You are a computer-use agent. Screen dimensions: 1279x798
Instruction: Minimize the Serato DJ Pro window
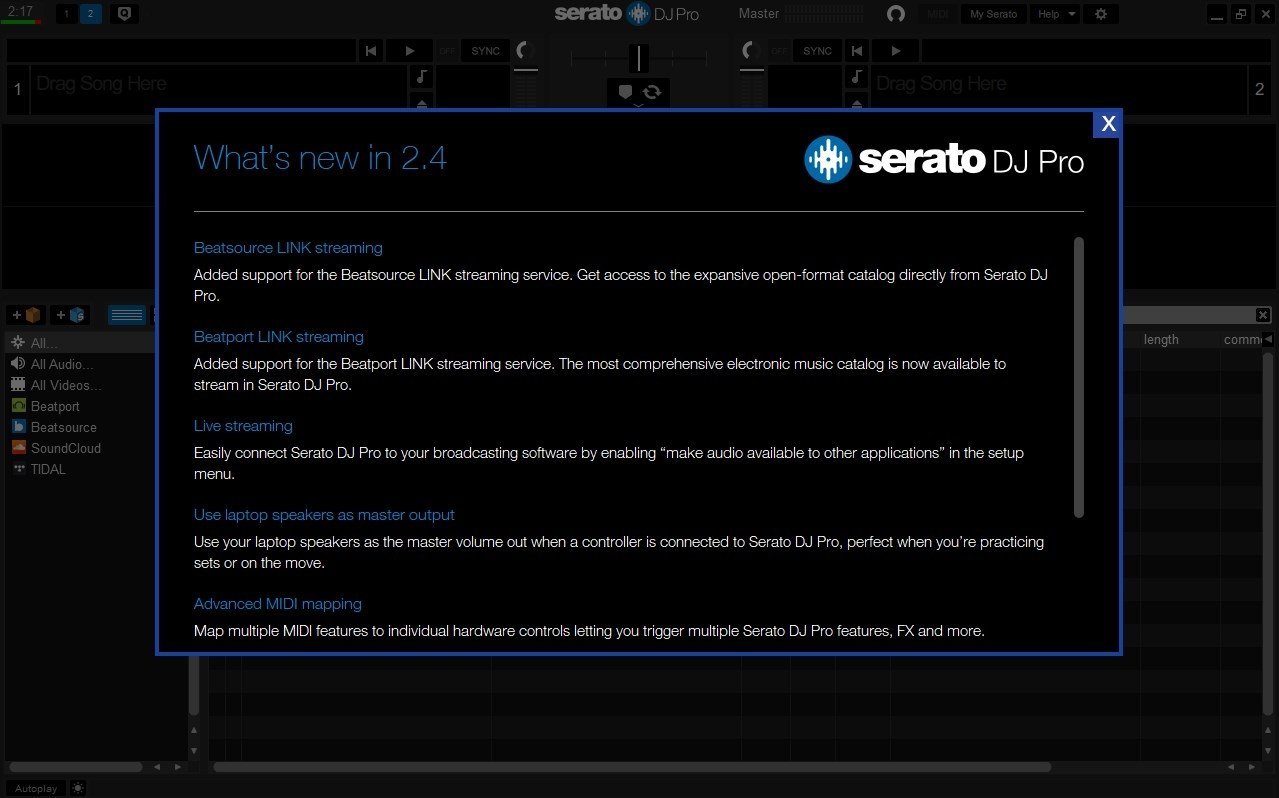point(1216,14)
